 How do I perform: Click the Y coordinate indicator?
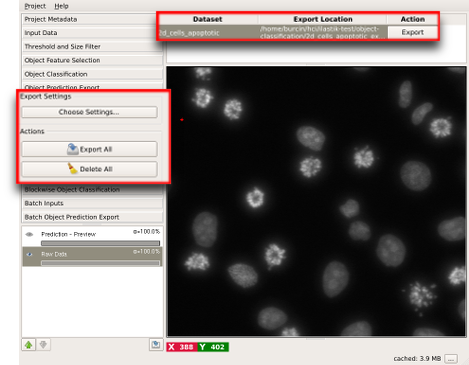point(213,347)
